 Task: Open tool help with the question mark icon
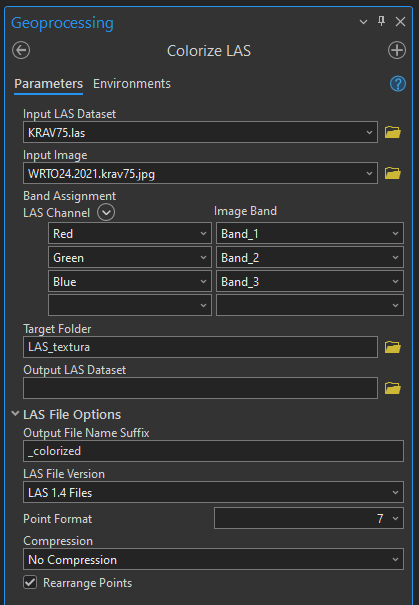pos(398,84)
